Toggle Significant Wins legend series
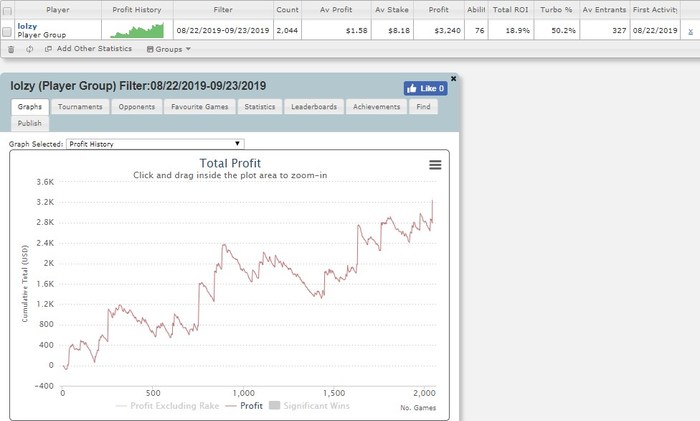Screen dimensions: 700x421 click(x=310, y=405)
